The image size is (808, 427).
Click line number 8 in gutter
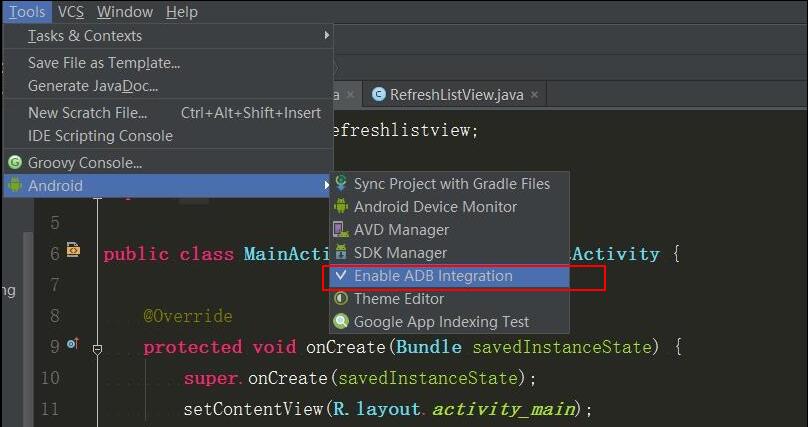[x=55, y=316]
